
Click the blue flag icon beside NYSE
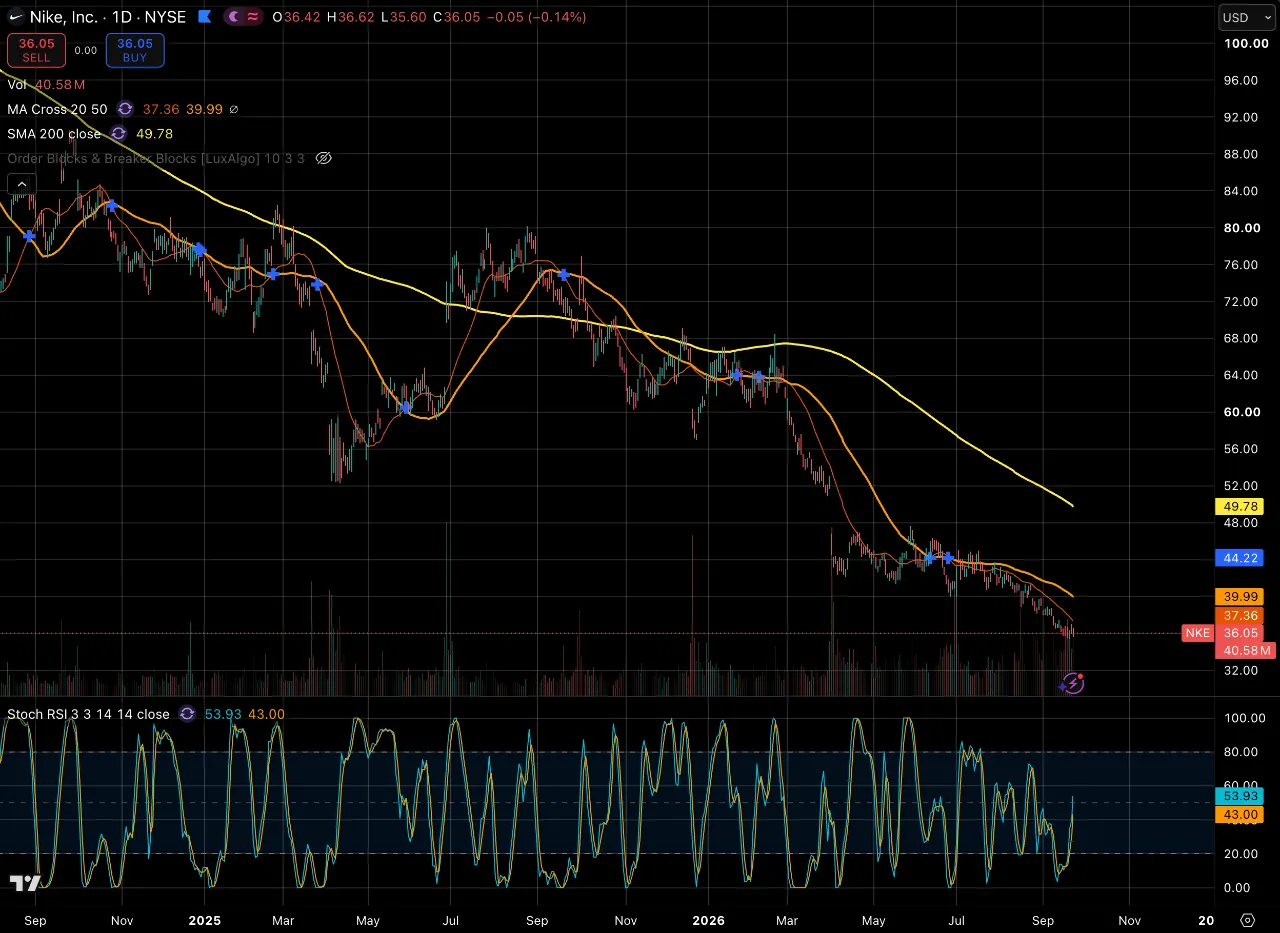coord(204,17)
